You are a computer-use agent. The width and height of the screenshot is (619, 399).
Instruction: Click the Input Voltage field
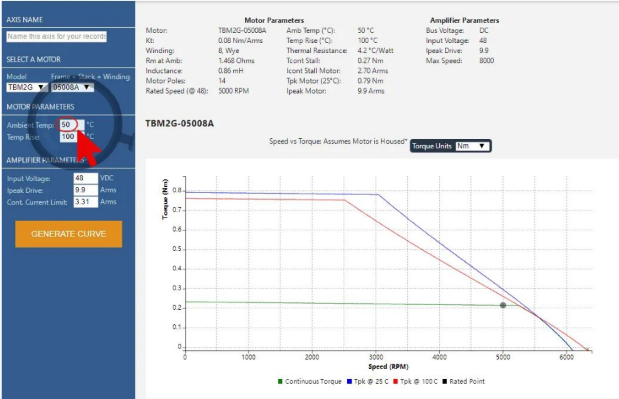point(86,178)
